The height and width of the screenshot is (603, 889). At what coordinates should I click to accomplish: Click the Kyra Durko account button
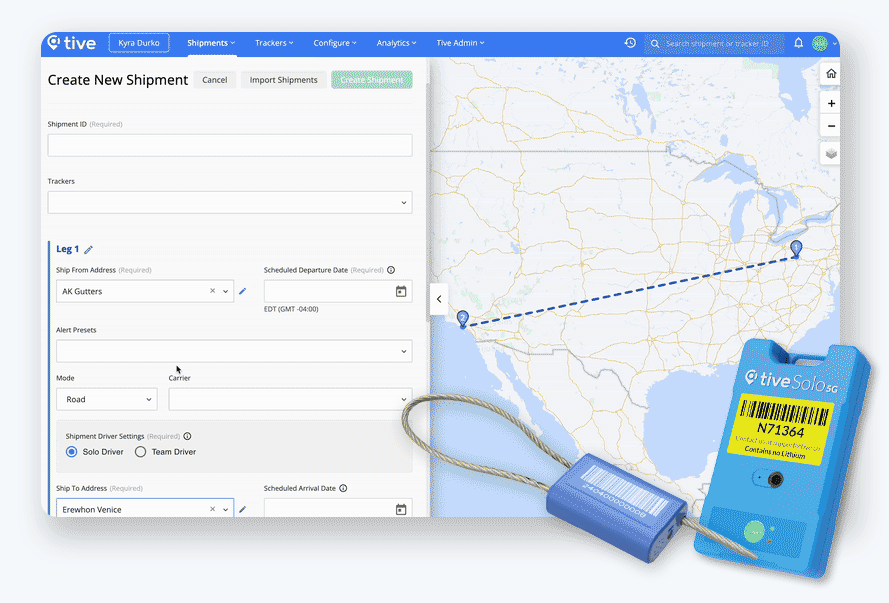pyautogui.click(x=139, y=43)
